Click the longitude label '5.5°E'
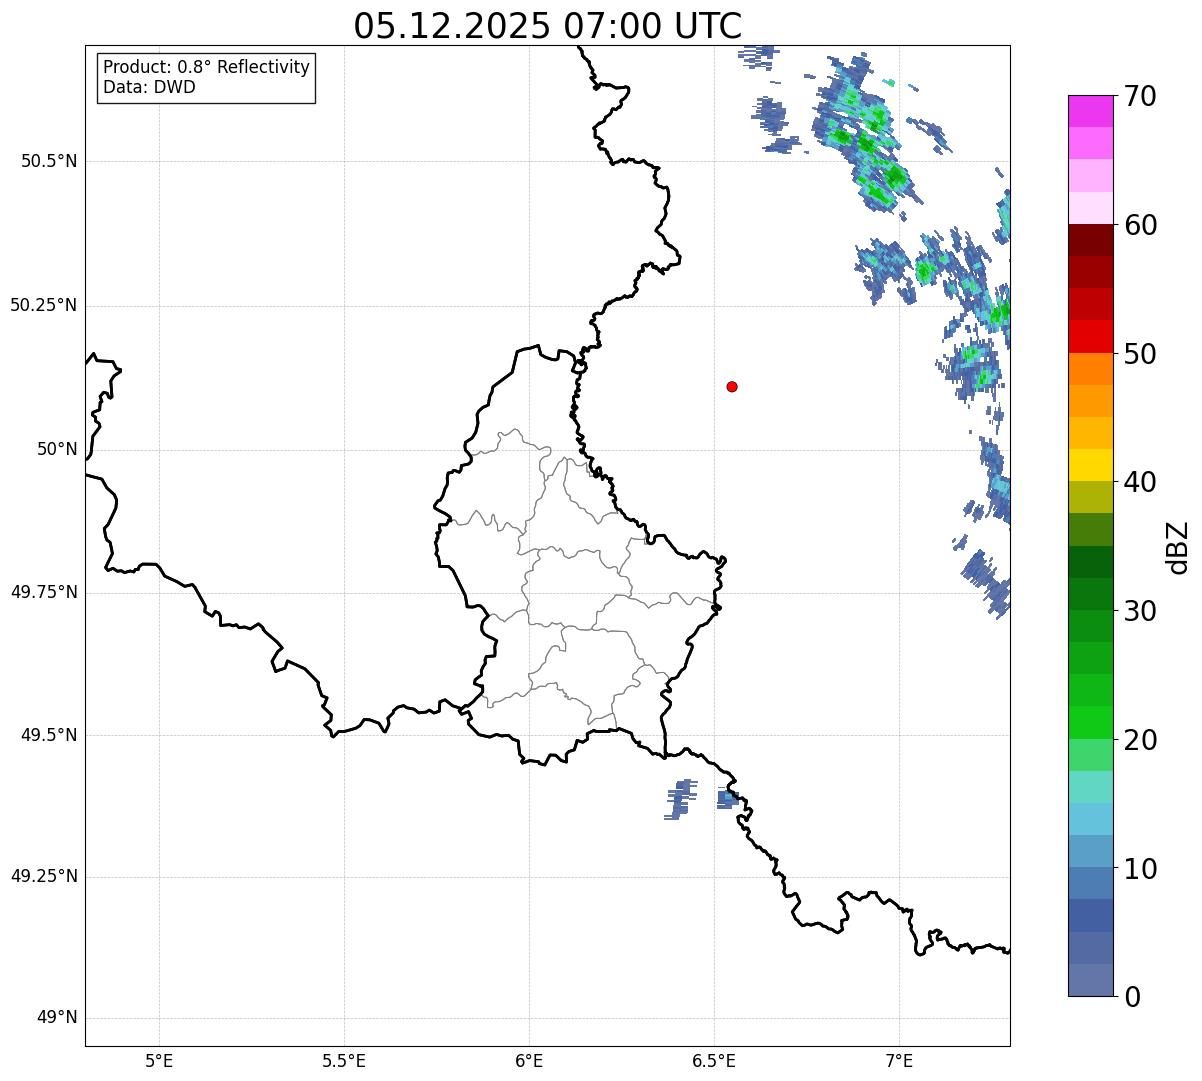1202x1081 pixels. tap(344, 1060)
